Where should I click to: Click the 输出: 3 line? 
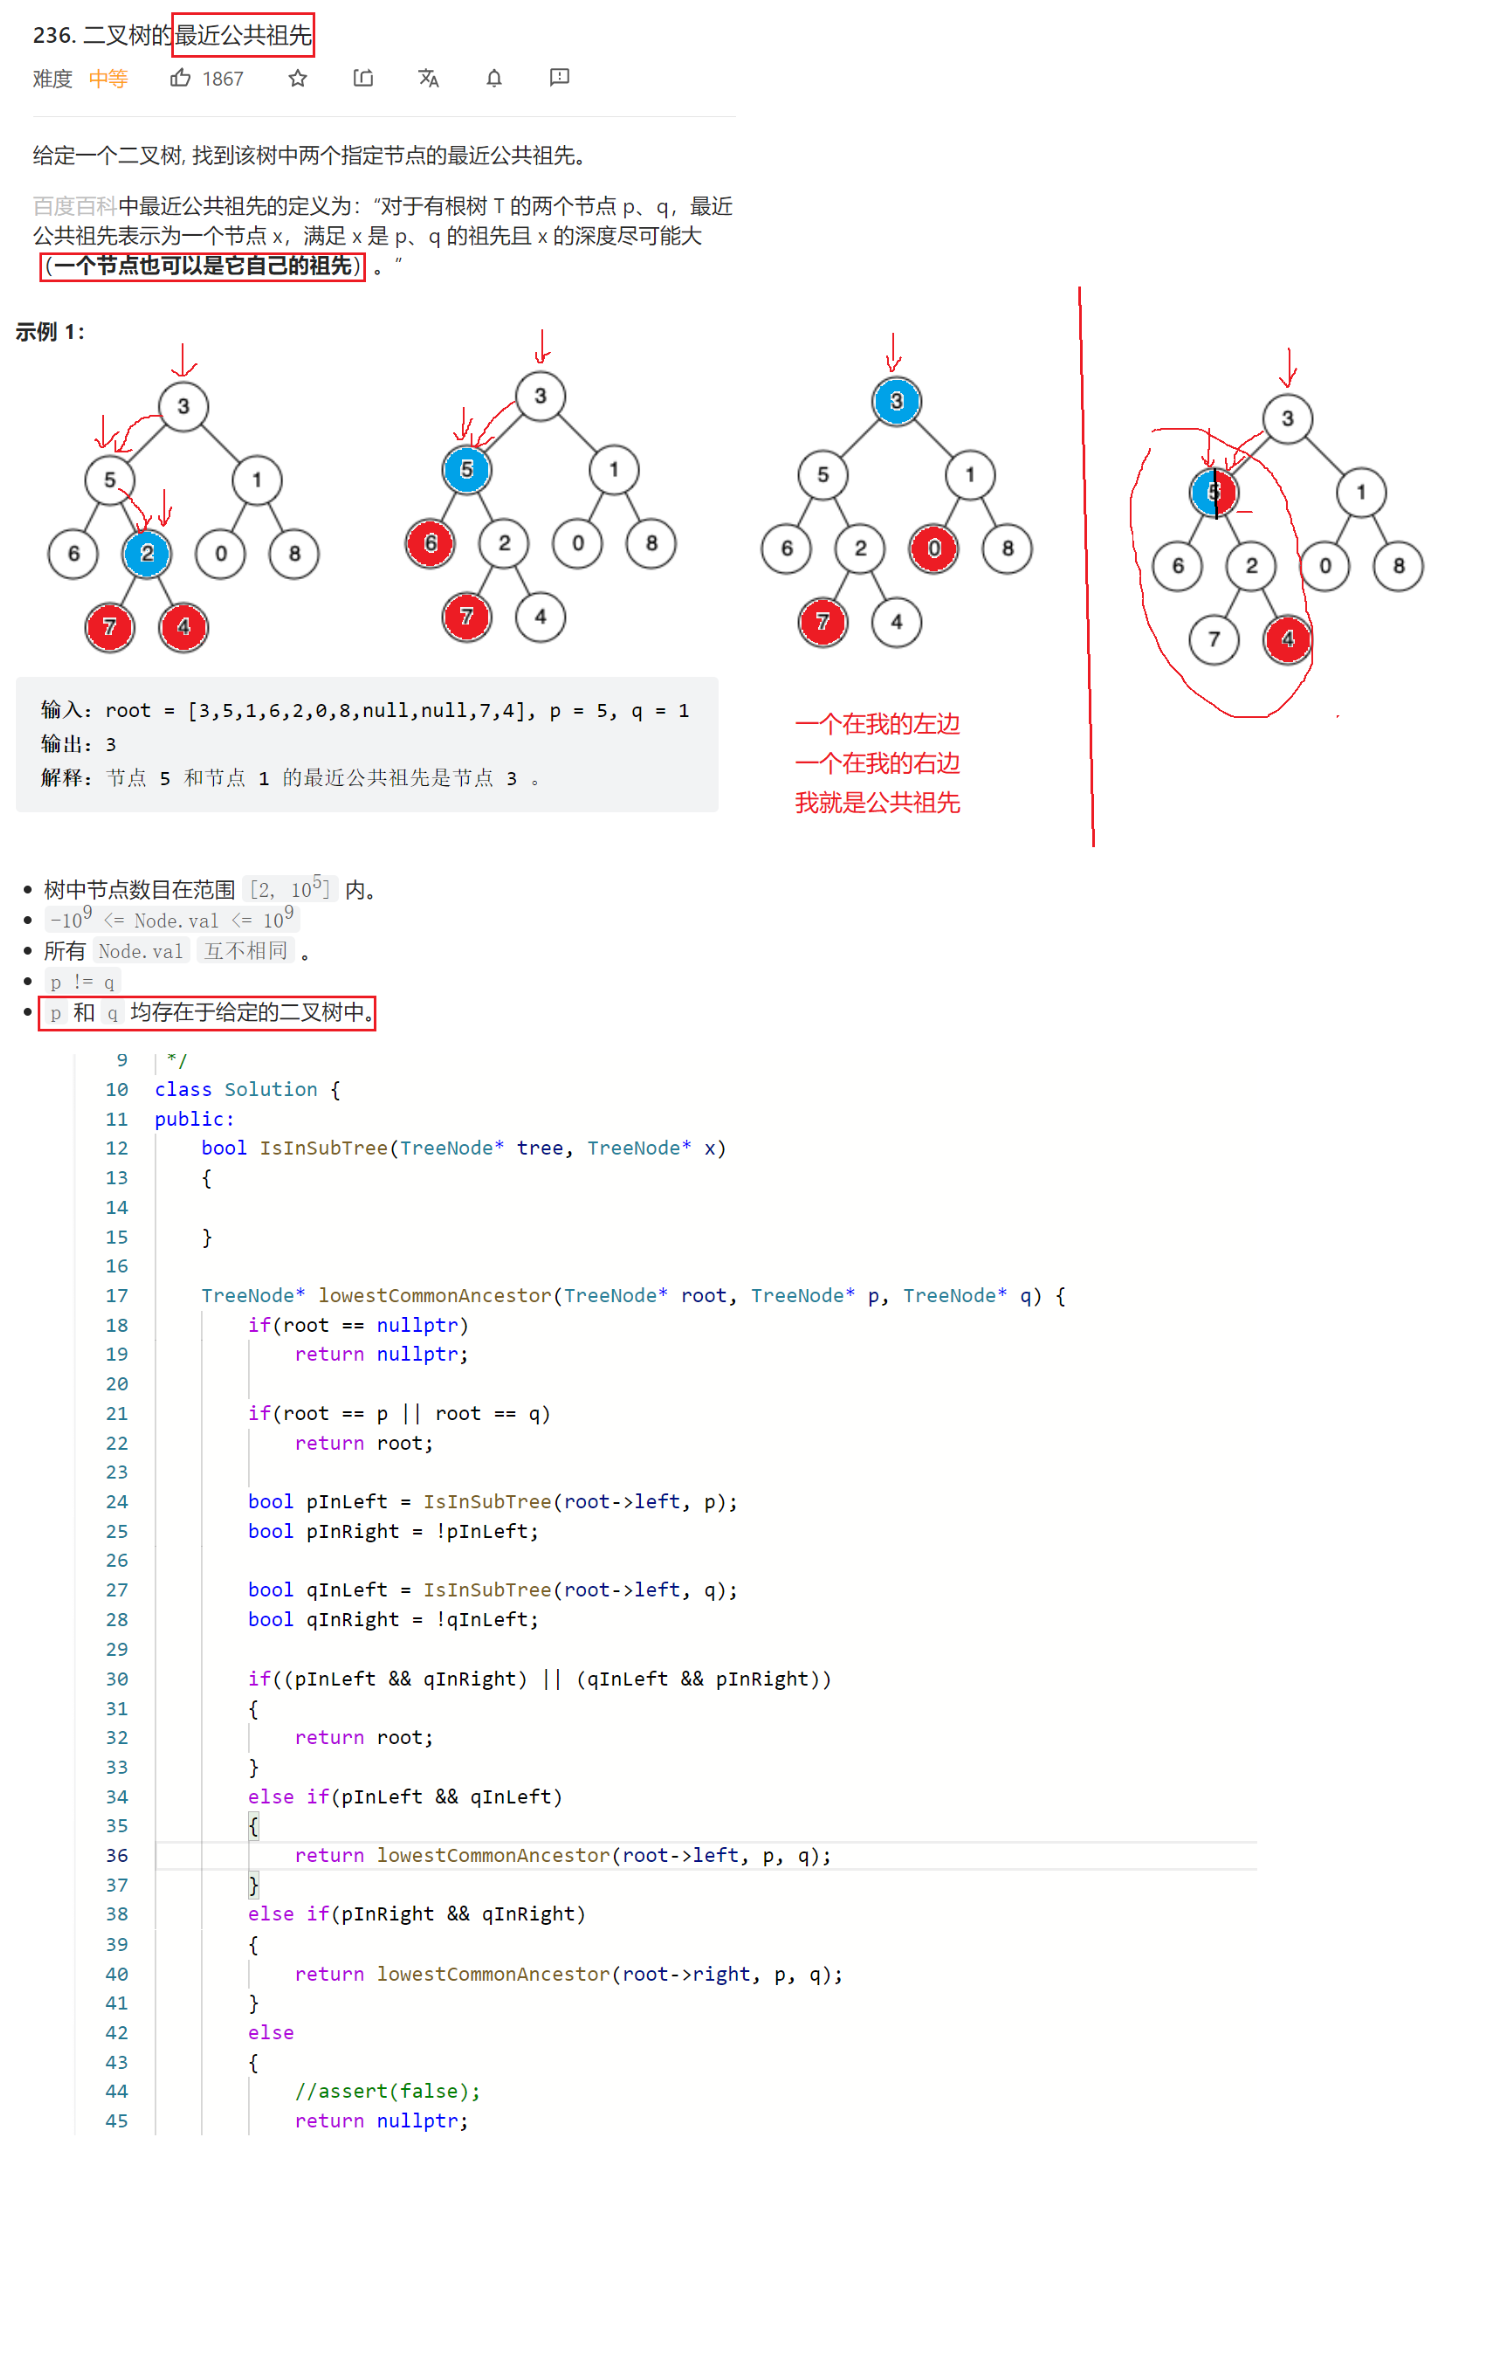(79, 744)
